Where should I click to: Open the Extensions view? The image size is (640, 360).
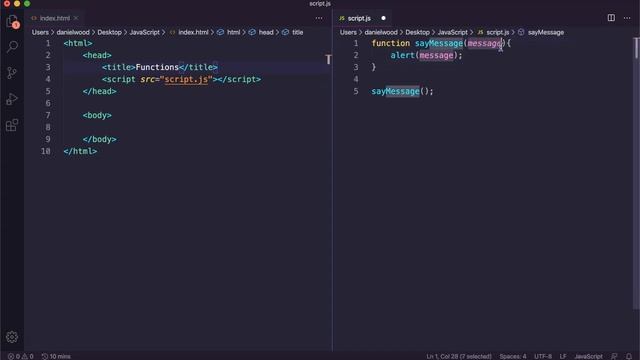(x=12, y=125)
